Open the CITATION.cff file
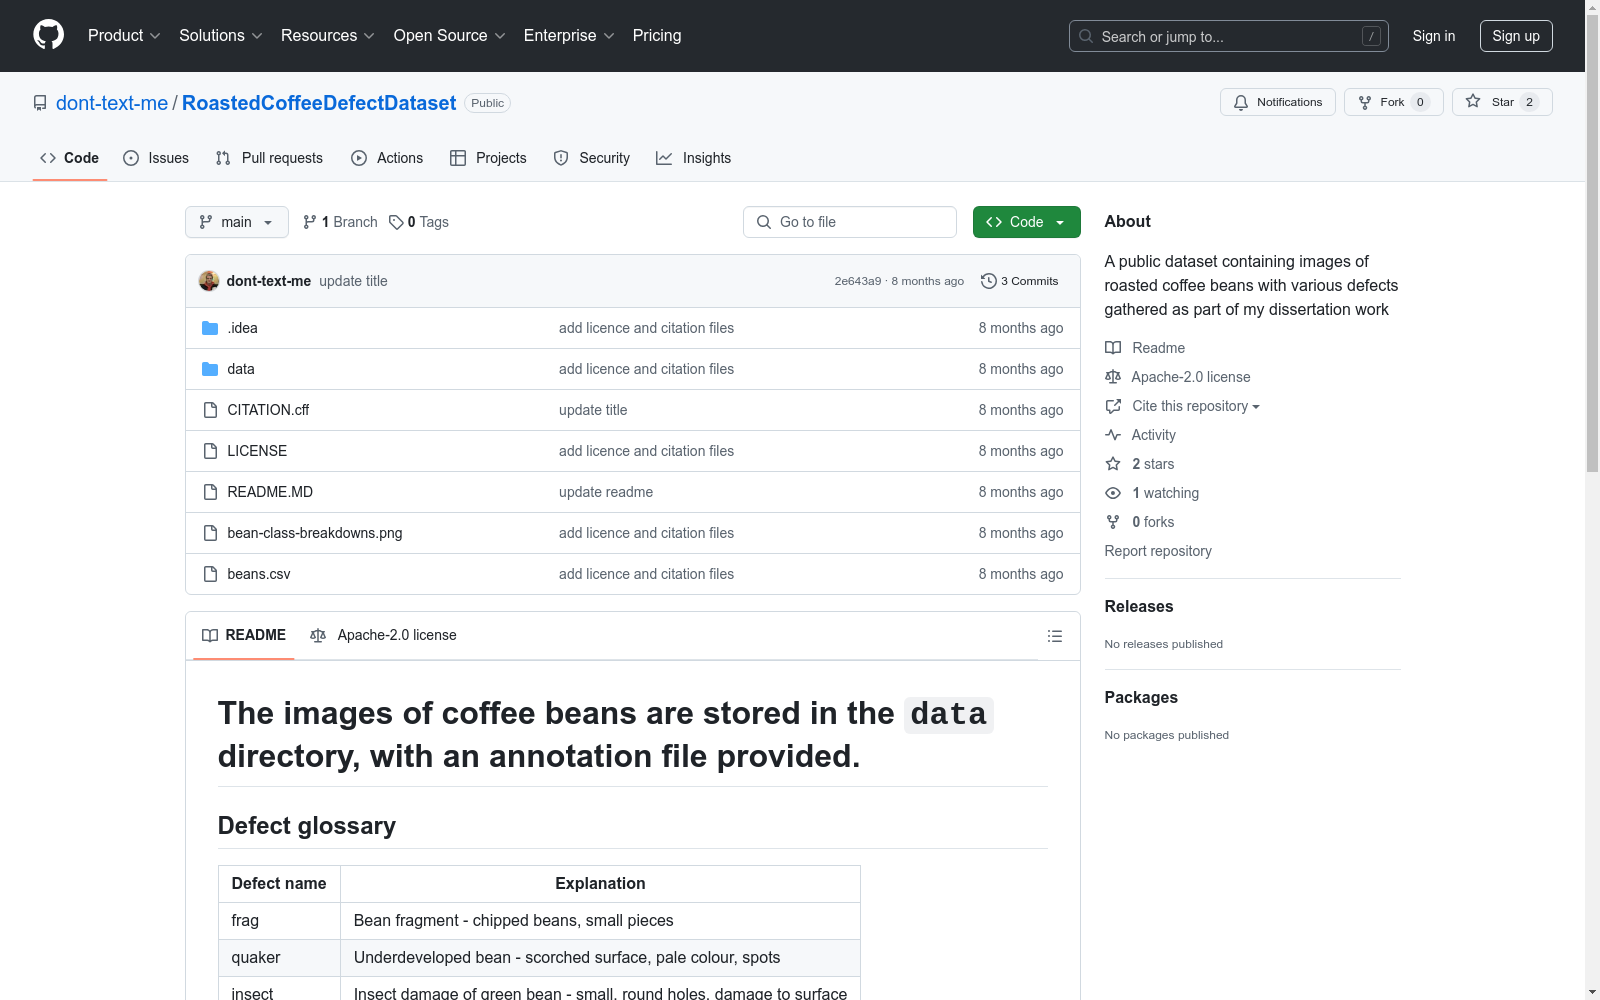The image size is (1600, 1000). (x=268, y=410)
